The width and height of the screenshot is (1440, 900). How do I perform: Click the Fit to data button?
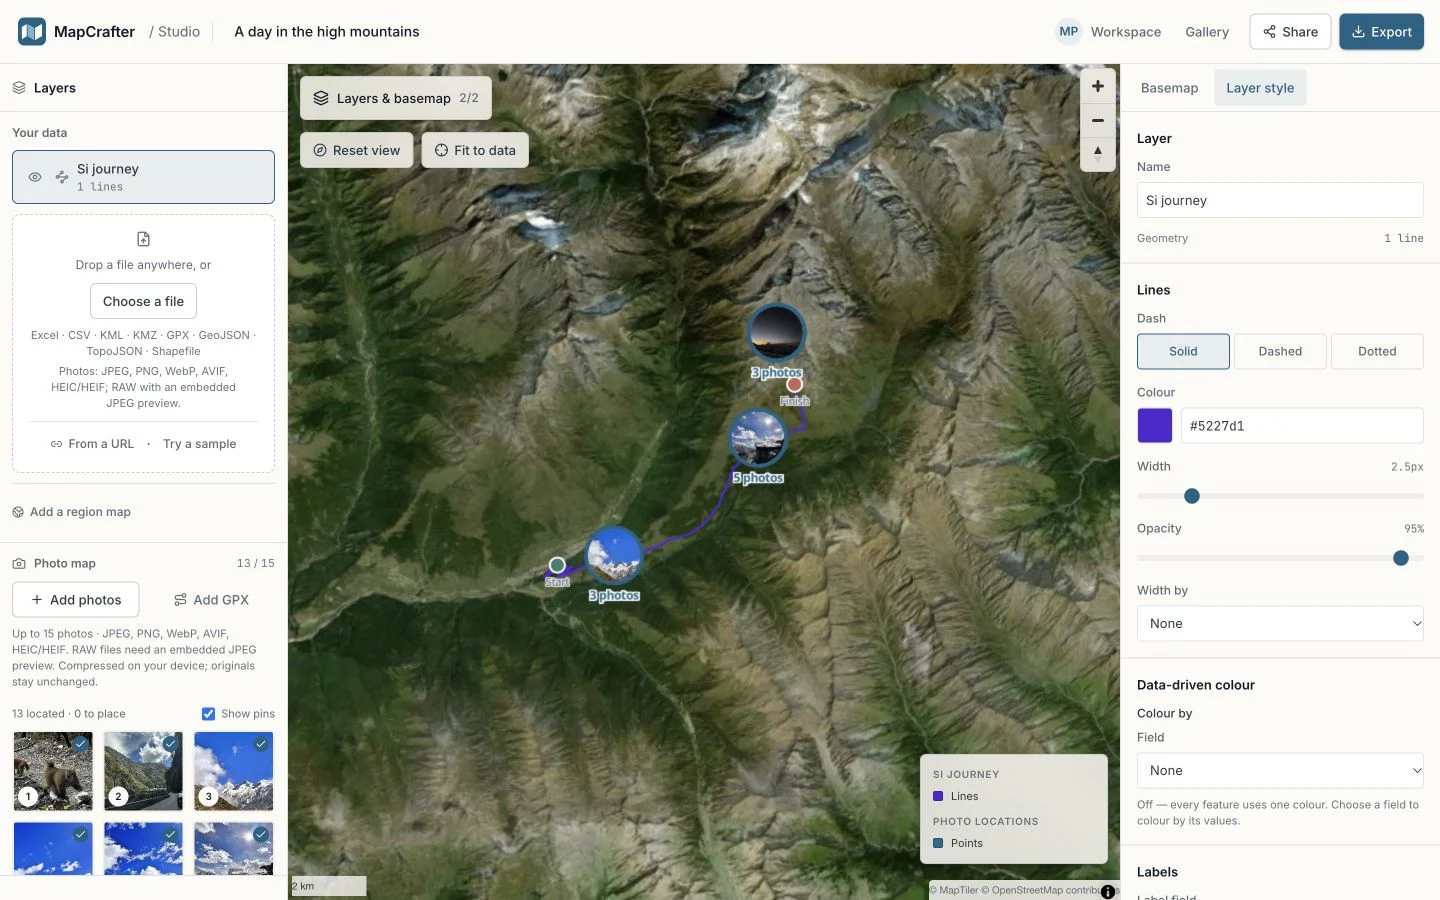pyautogui.click(x=475, y=150)
